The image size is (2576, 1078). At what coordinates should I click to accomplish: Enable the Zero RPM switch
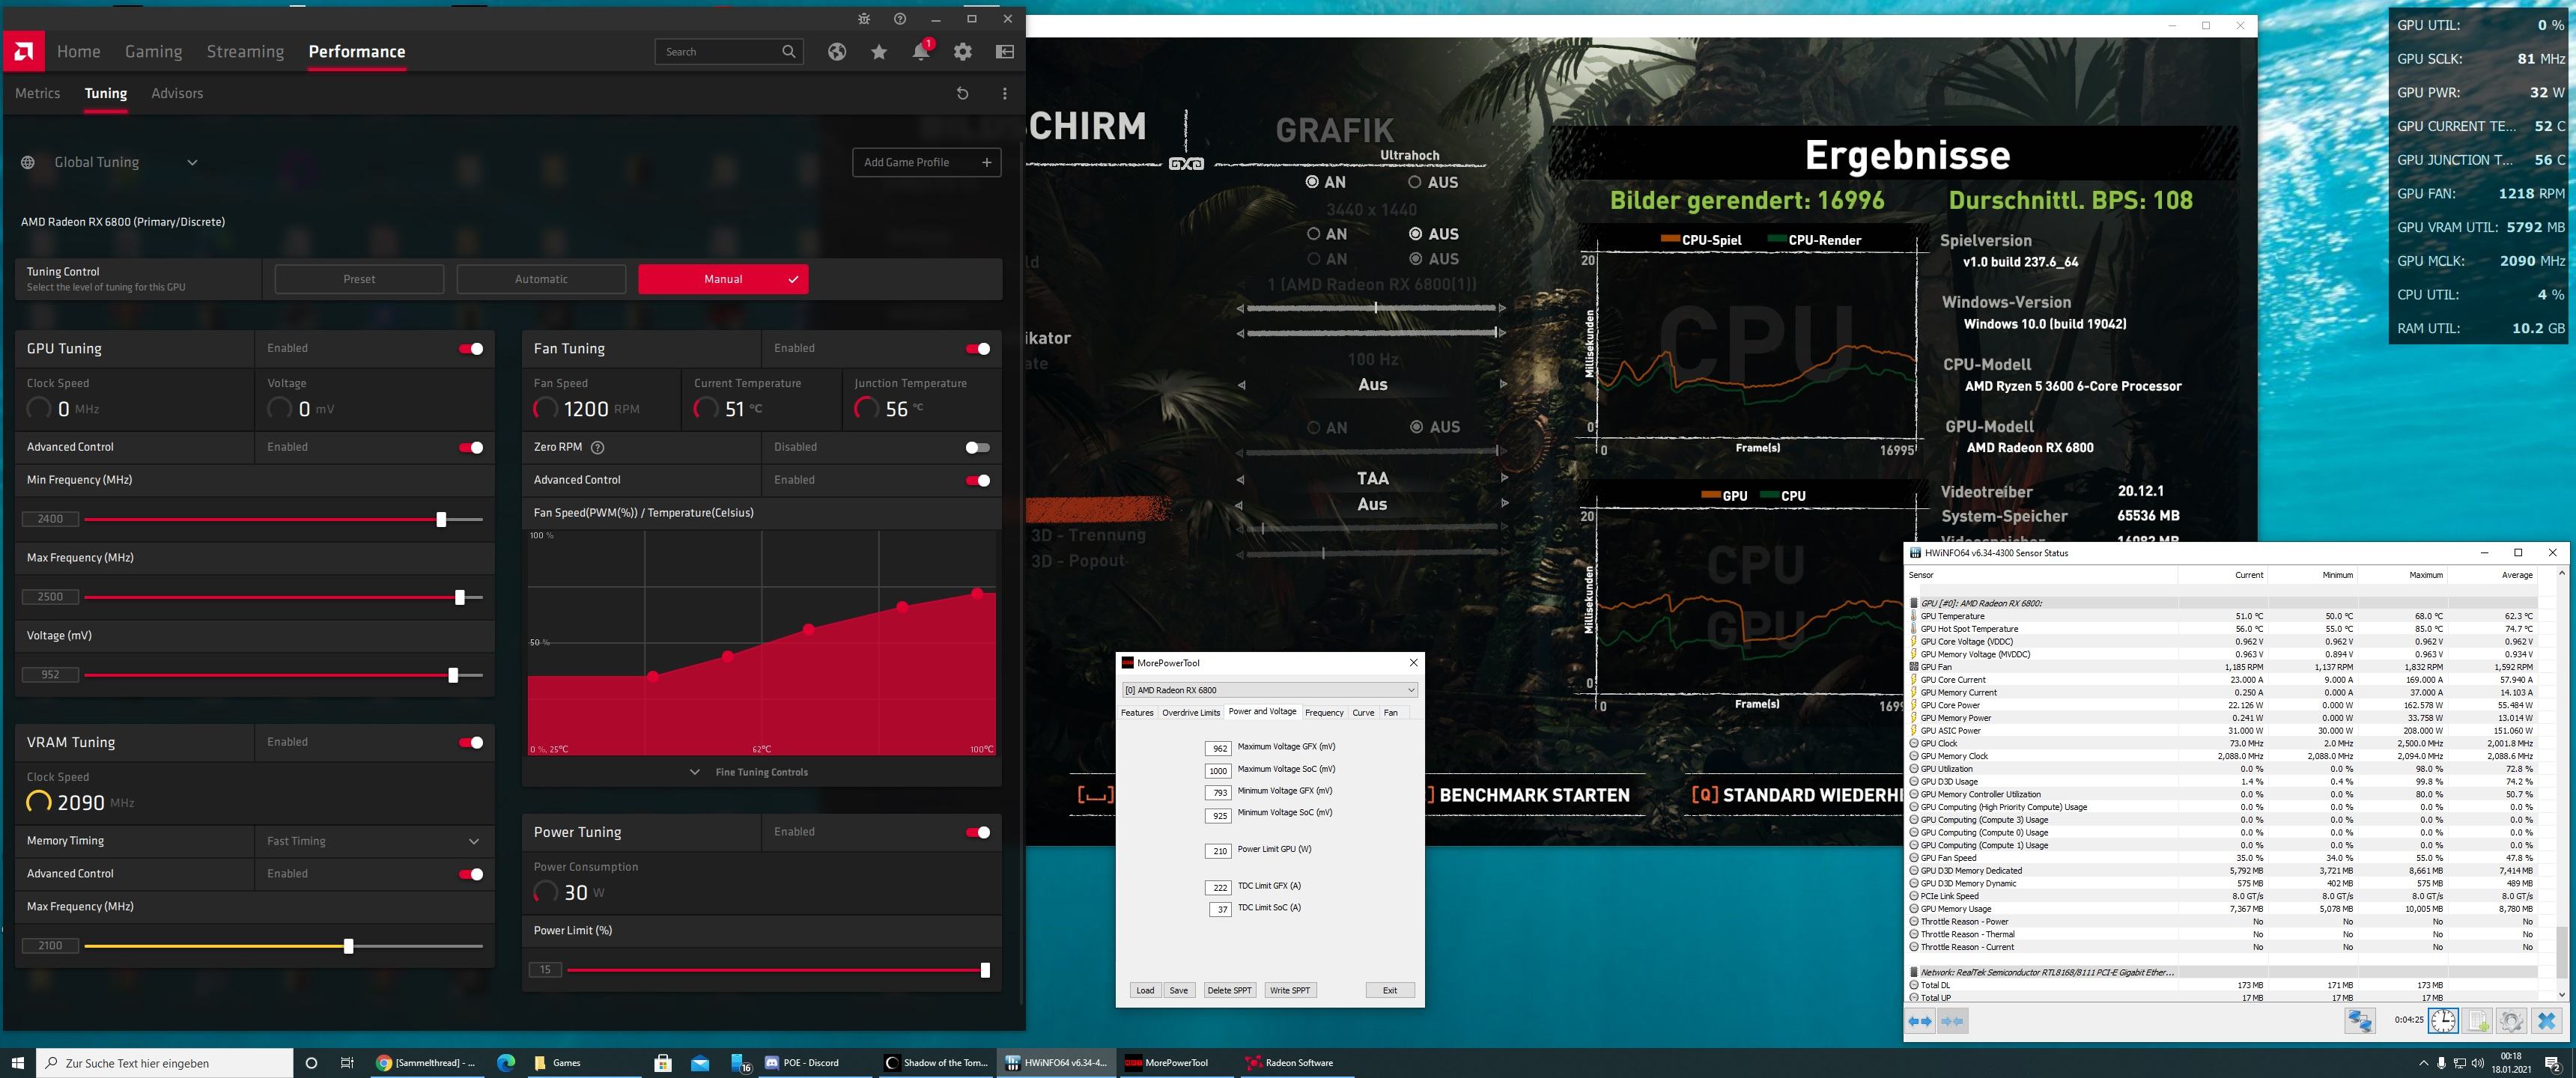click(x=978, y=448)
